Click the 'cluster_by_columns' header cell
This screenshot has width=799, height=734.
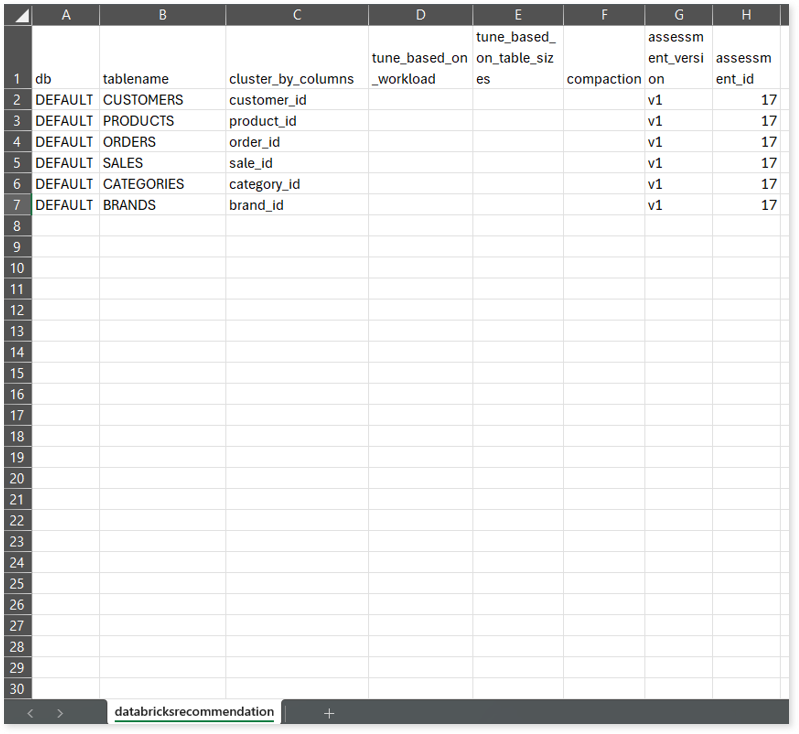297,57
